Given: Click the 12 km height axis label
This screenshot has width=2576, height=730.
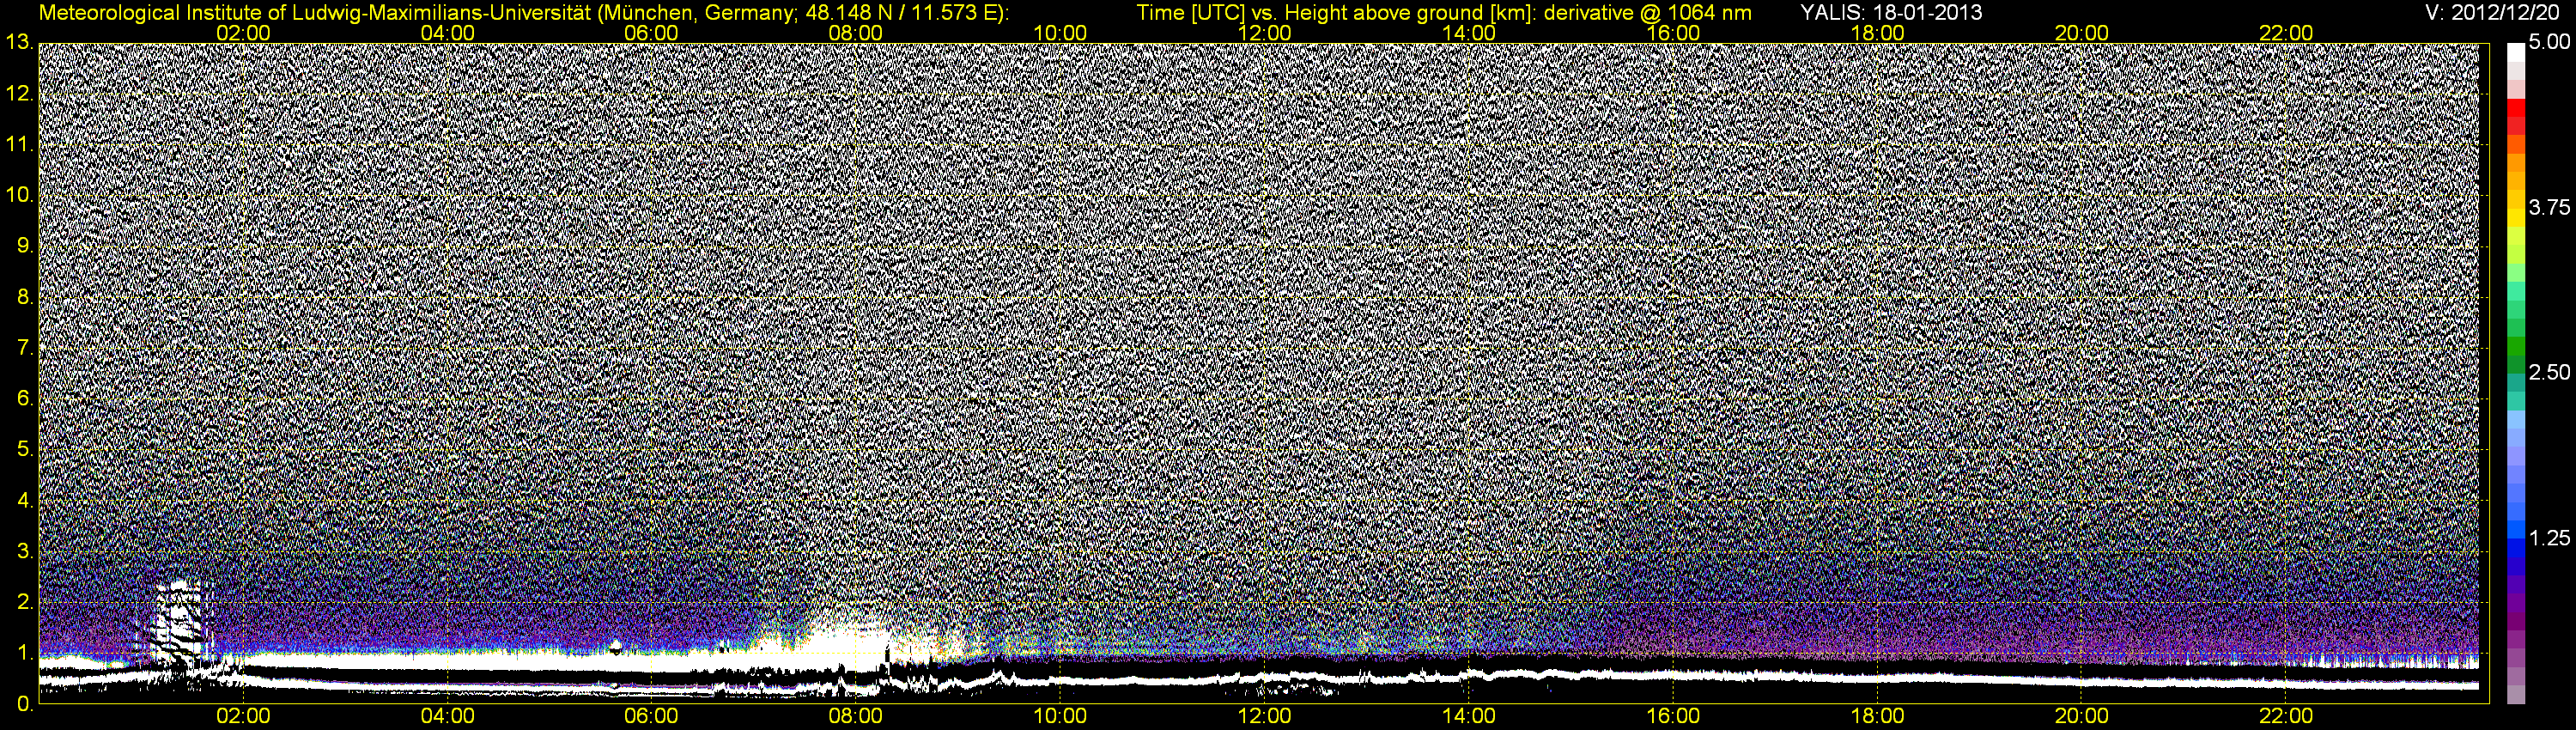Looking at the screenshot, I should [19, 94].
